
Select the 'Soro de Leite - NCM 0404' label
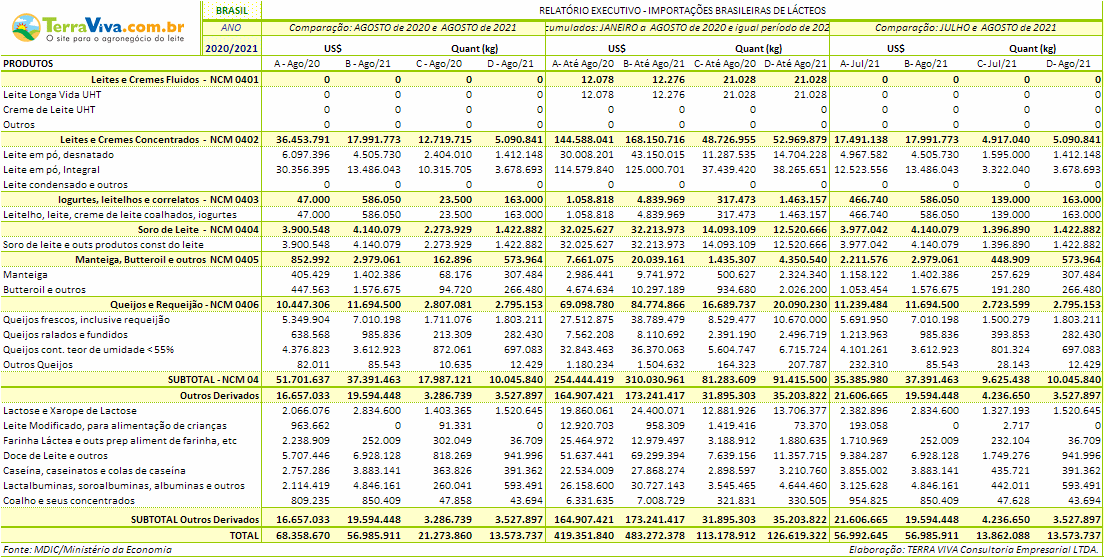point(199,230)
